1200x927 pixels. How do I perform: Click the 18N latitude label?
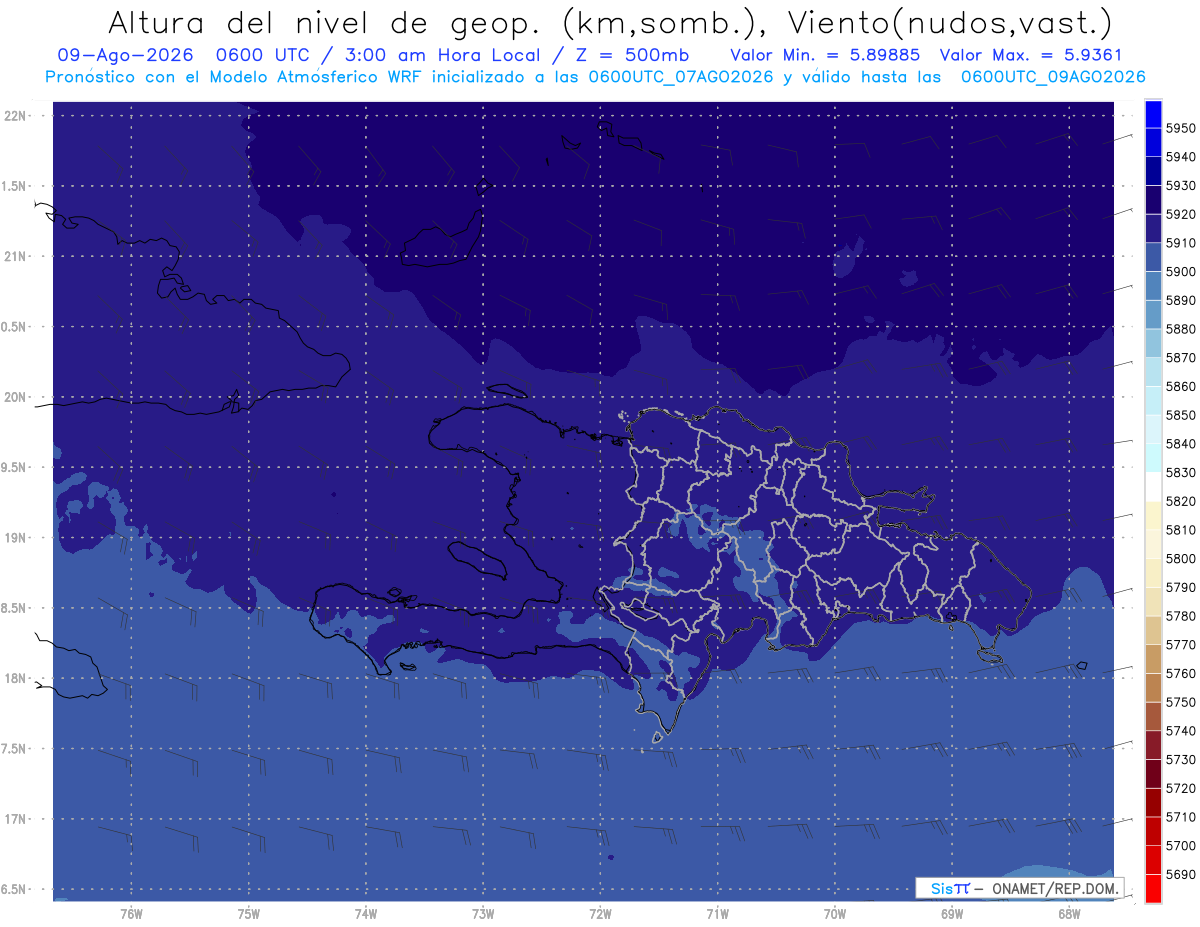tap(16, 678)
